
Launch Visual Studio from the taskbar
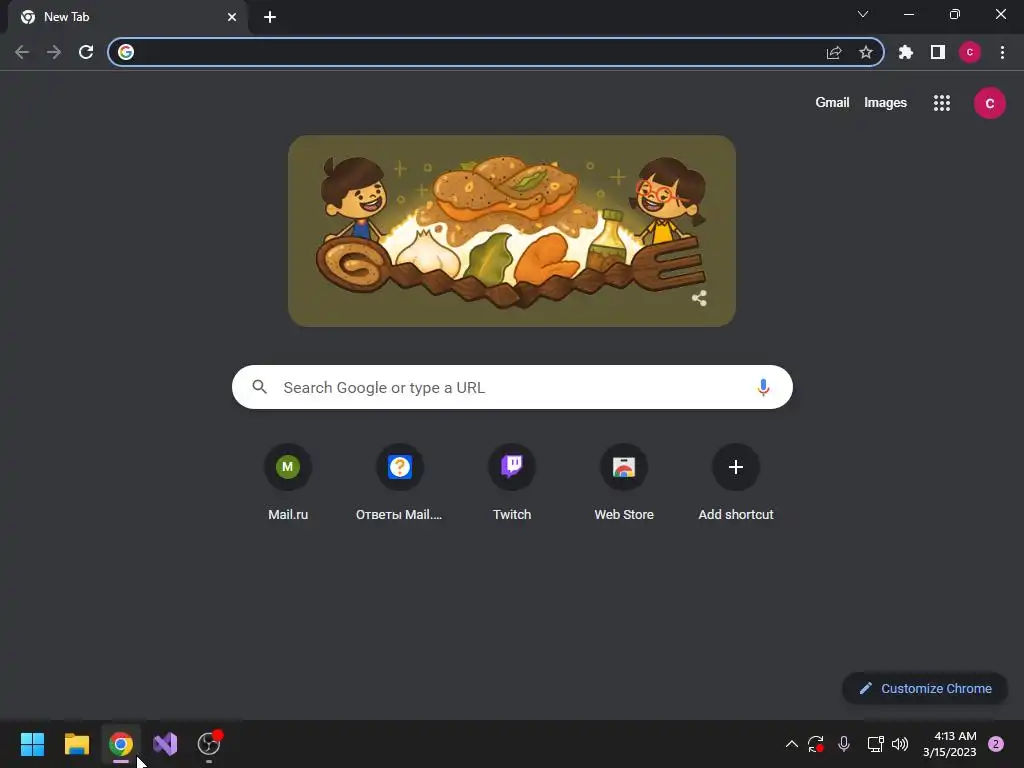[165, 744]
